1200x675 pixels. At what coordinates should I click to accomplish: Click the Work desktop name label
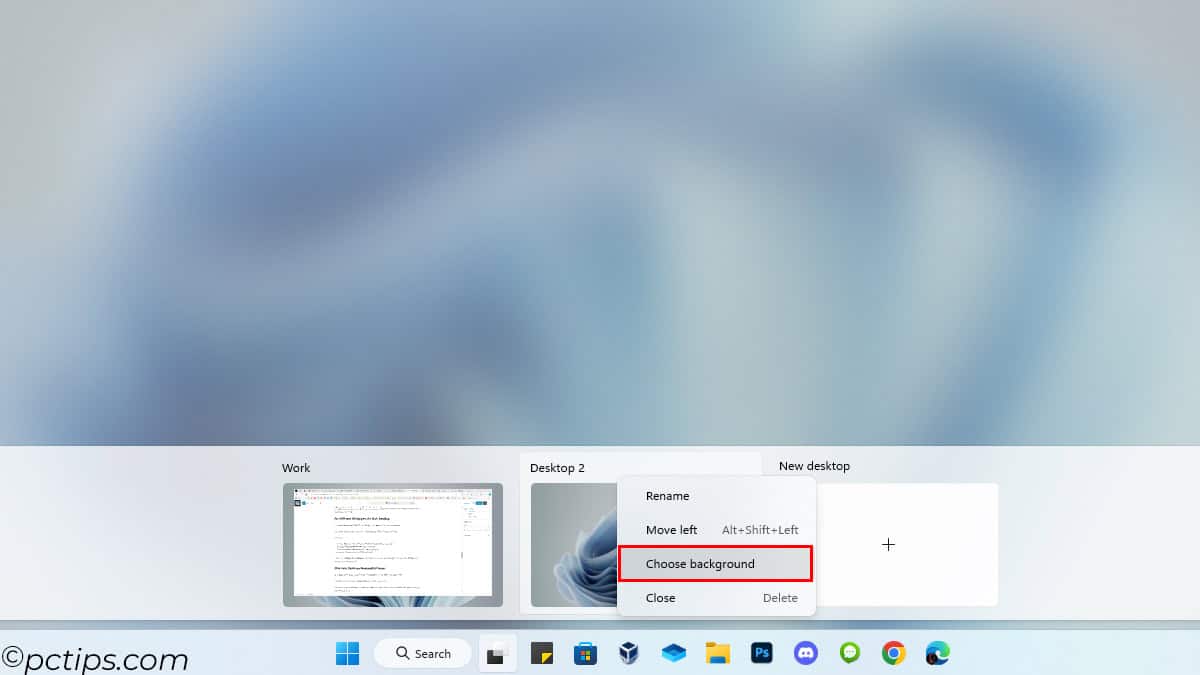pos(296,468)
